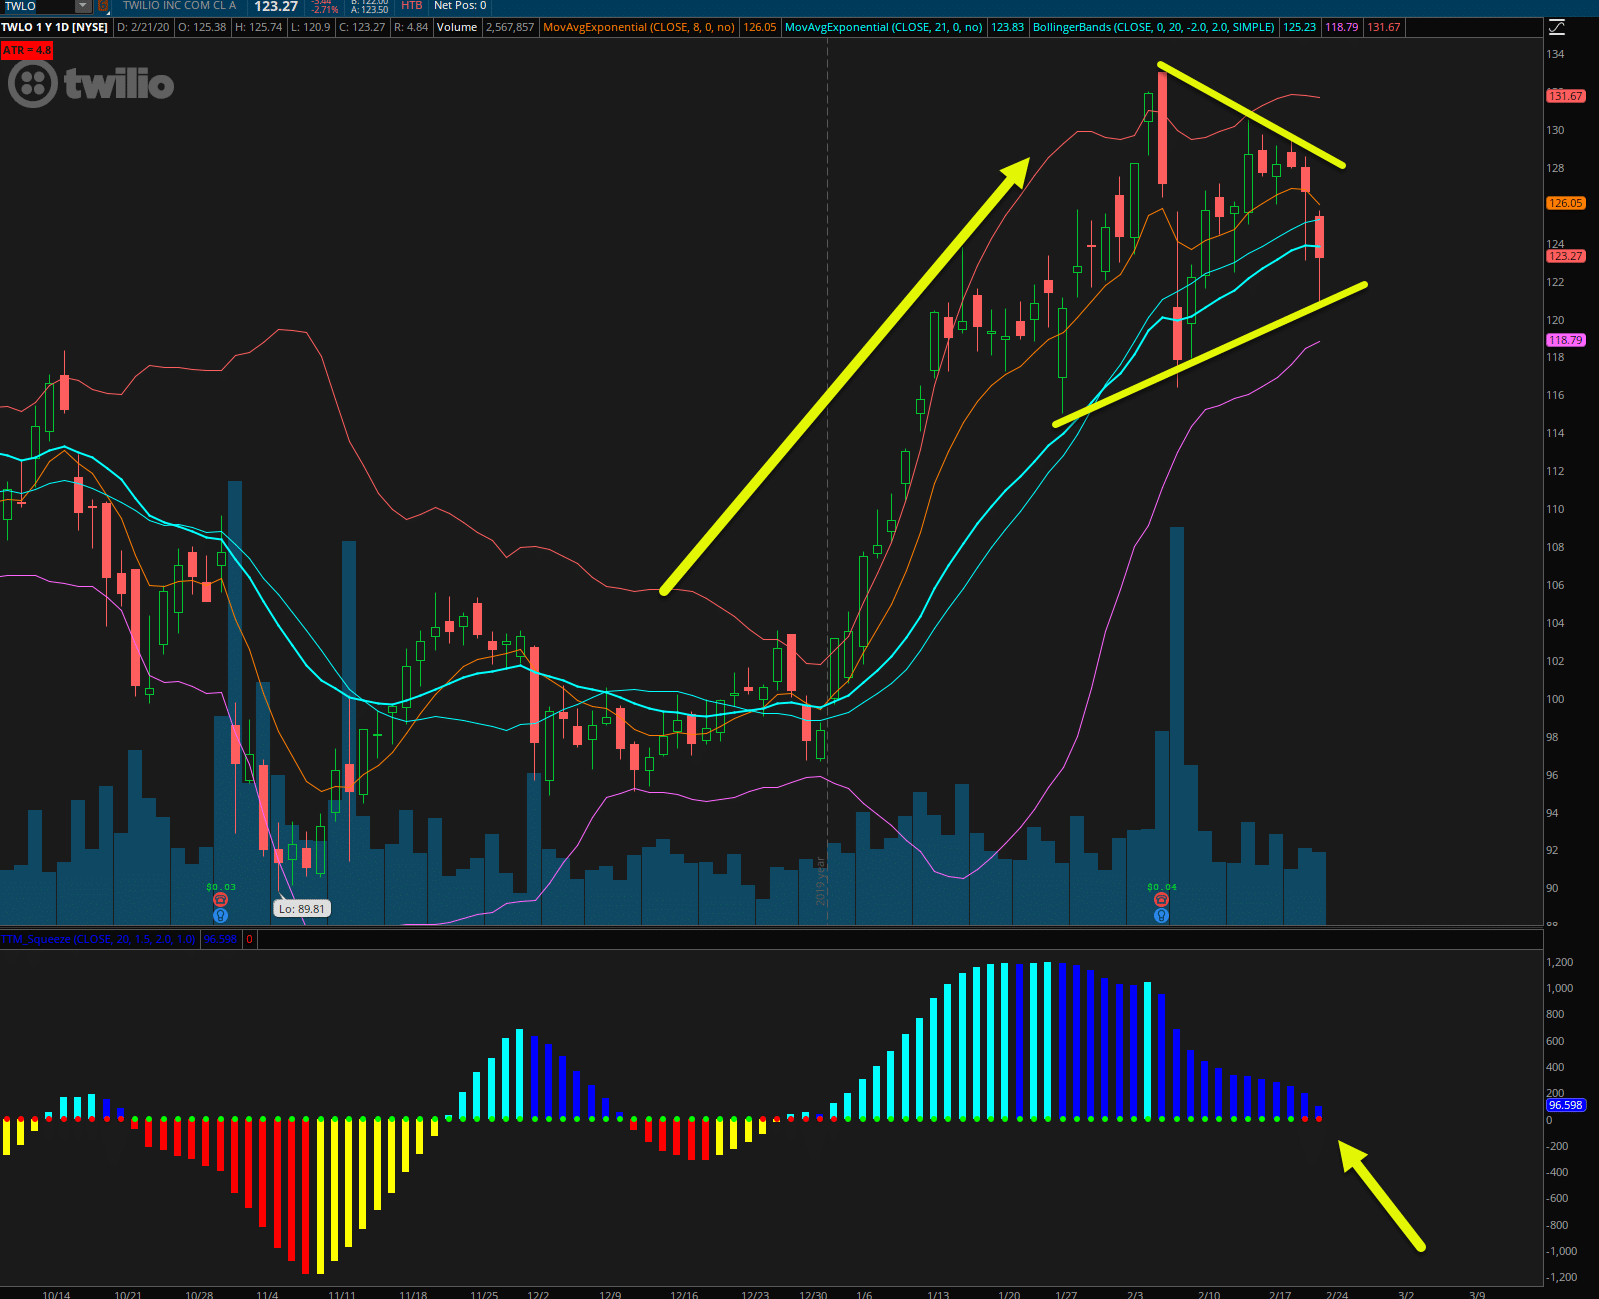The width and height of the screenshot is (1599, 1299).
Task: Click the blue lightbulb event icon near 2/3
Action: (1161, 915)
